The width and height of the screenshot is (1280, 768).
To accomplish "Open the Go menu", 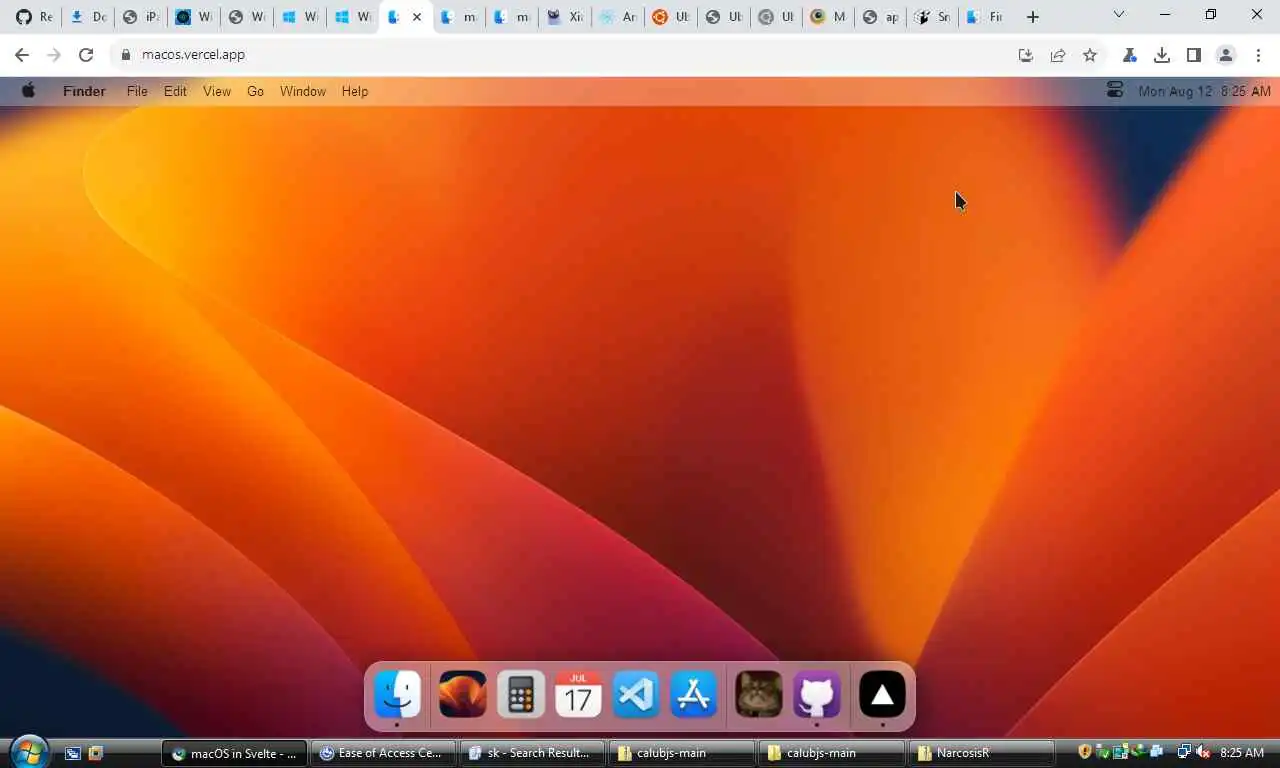I will click(x=255, y=91).
